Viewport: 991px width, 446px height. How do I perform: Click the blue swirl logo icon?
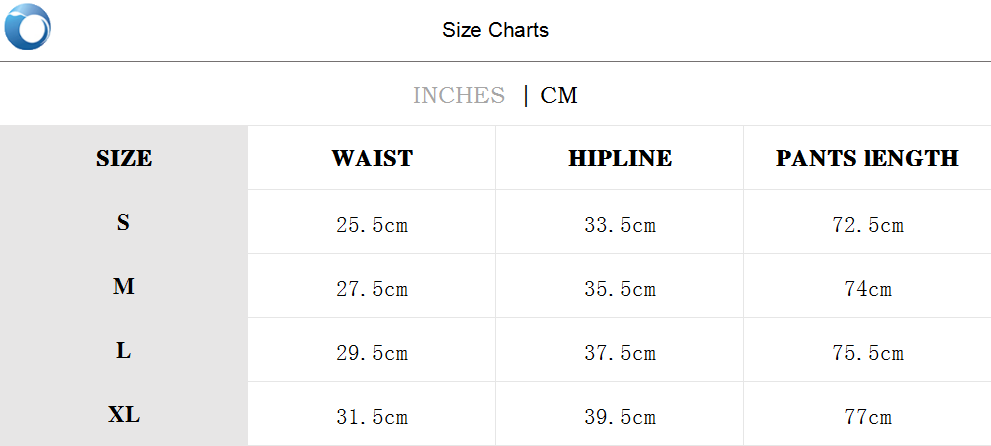click(x=27, y=27)
